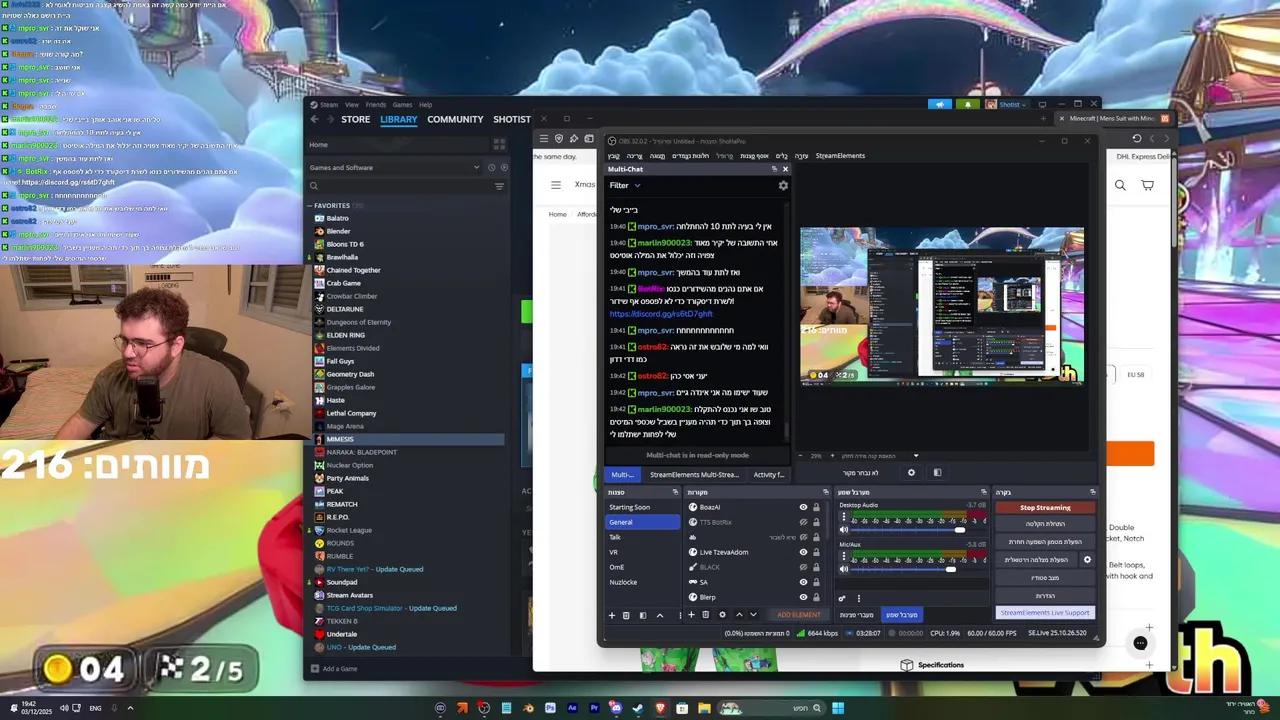This screenshot has width=1280, height=720.
Task: Open scene filters icon in the OBS scenes toolbar
Action: (642, 615)
